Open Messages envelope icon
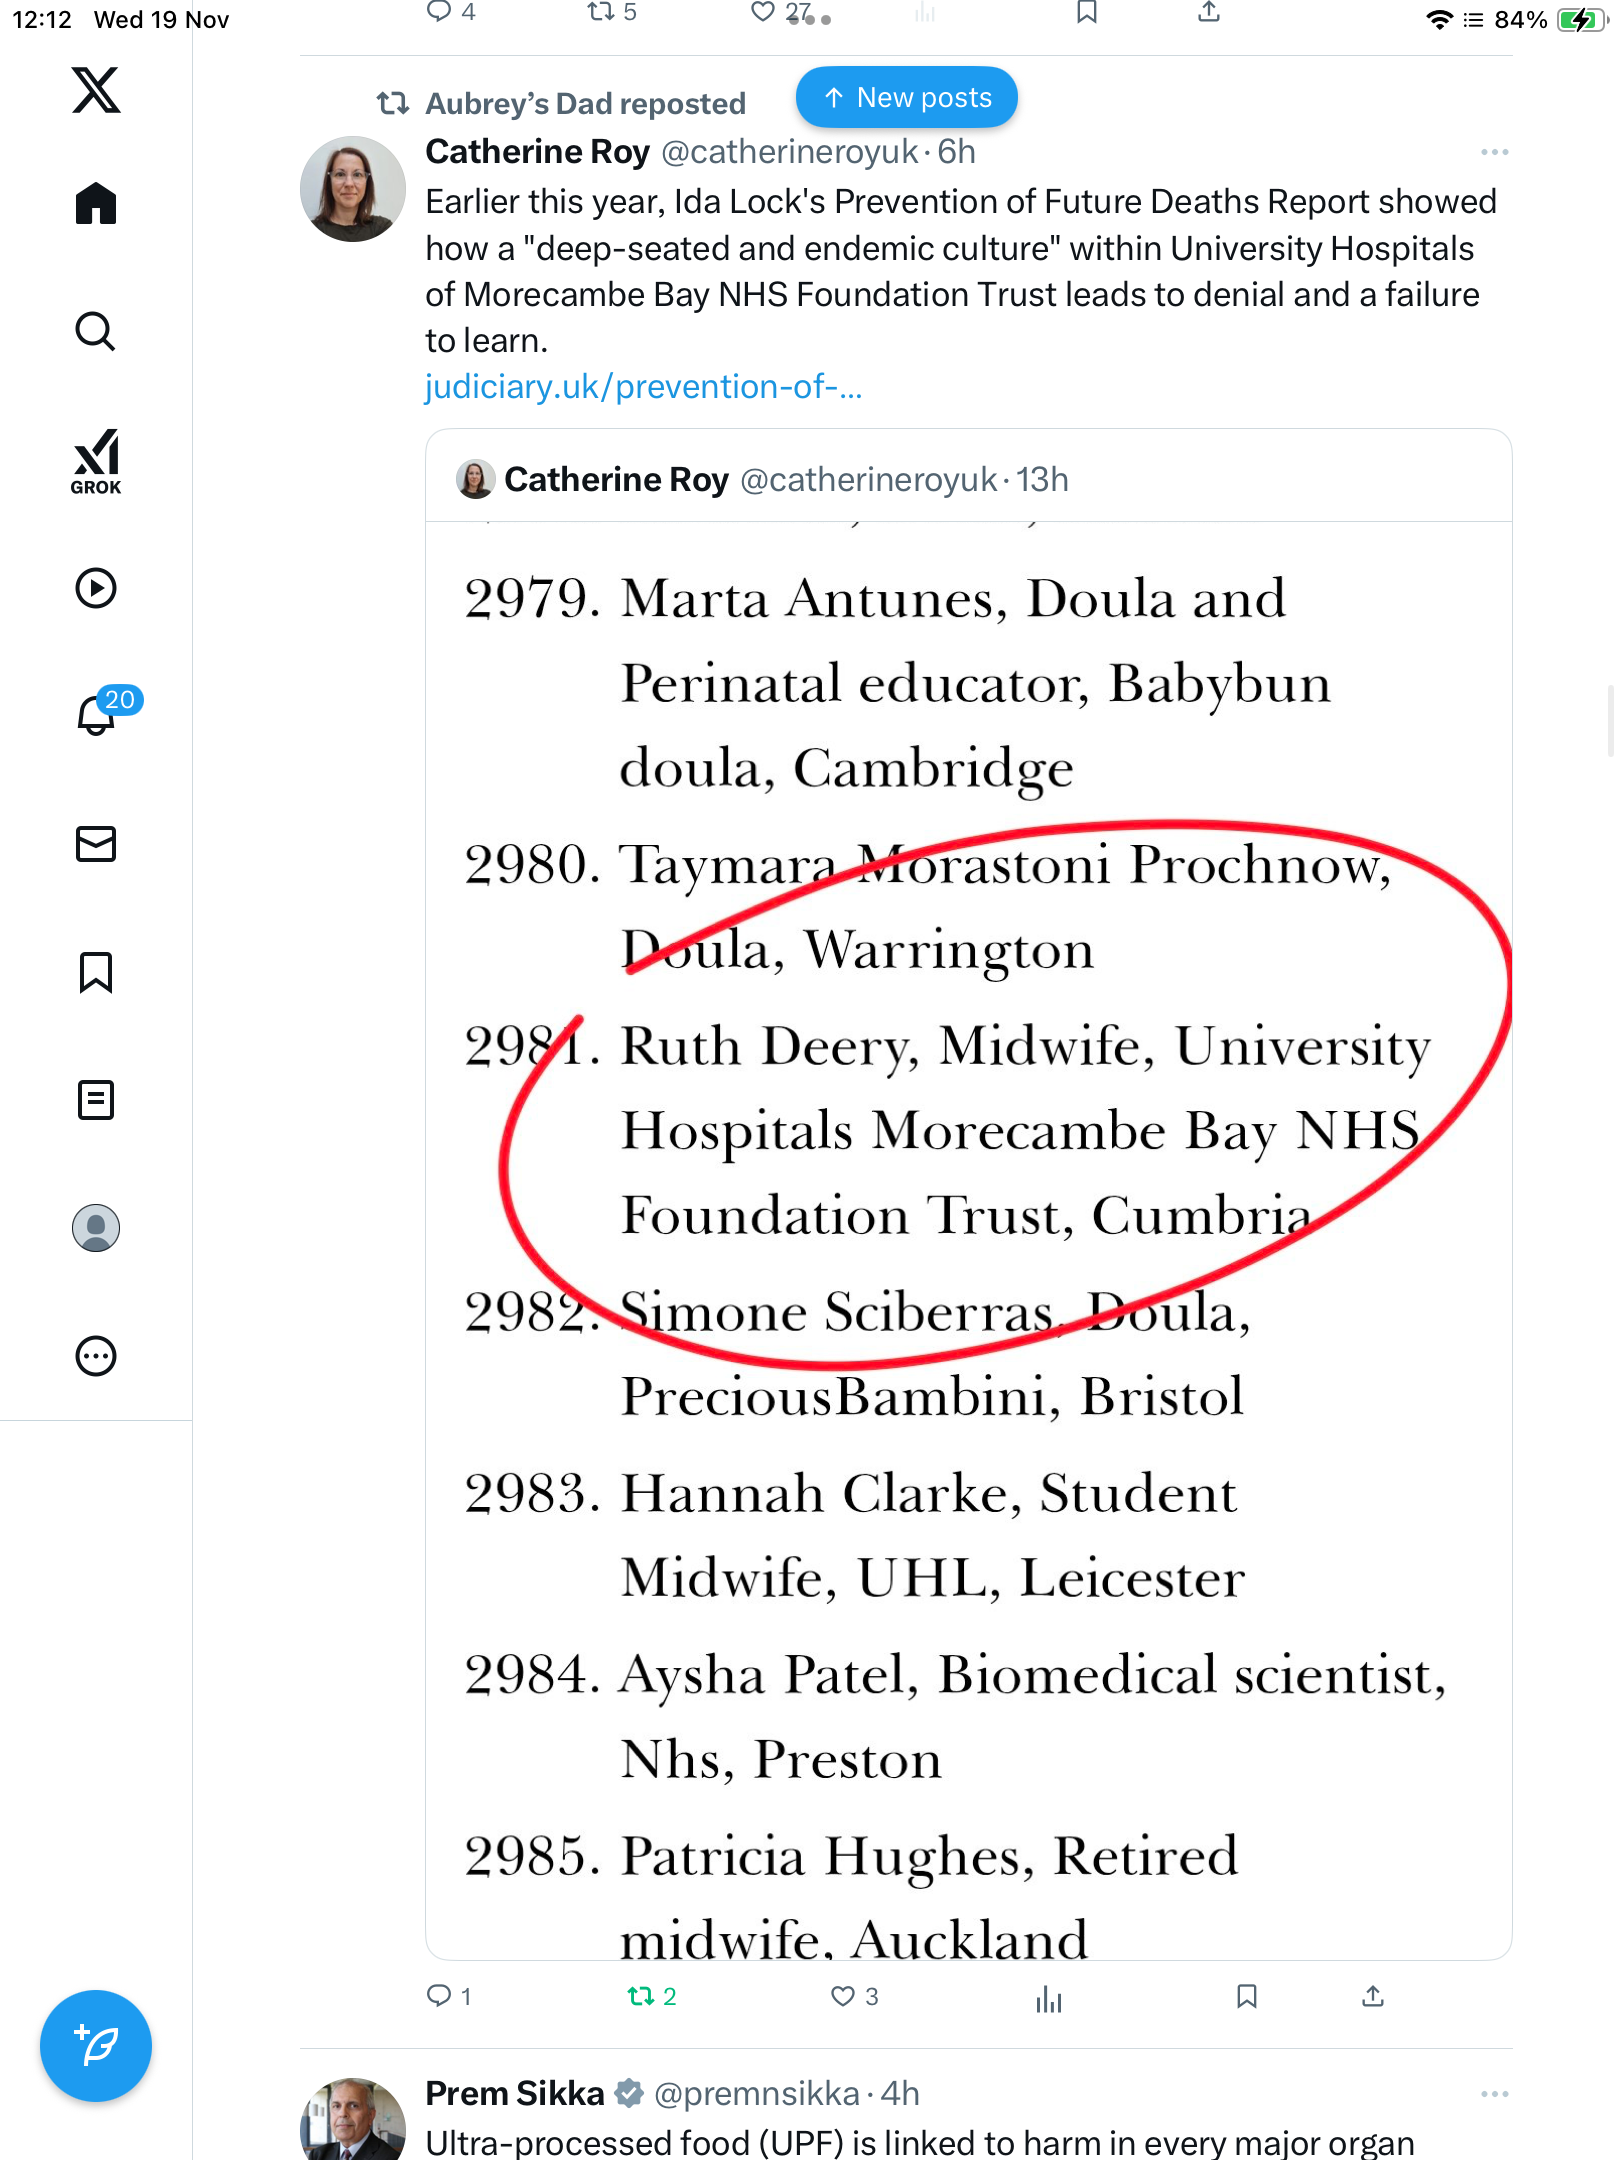This screenshot has height=2160, width=1620. tap(96, 844)
